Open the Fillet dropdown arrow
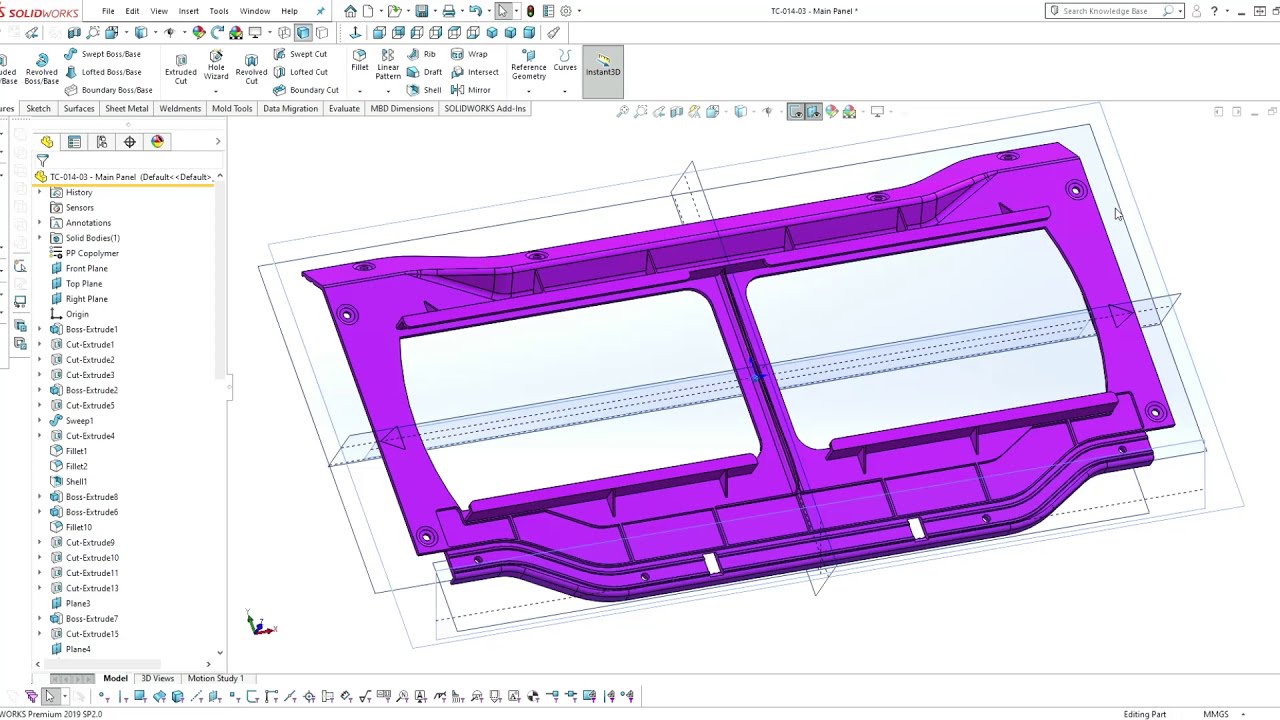The height and width of the screenshot is (720, 1280). point(360,91)
